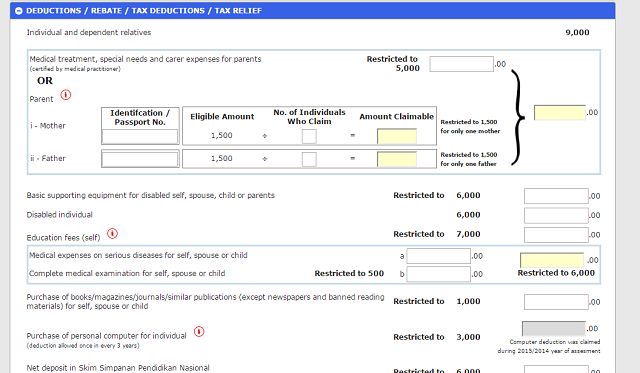Click the 'No. of Individuals Who Claim' column header
Image resolution: width=640 pixels, height=373 pixels.
[x=309, y=117]
